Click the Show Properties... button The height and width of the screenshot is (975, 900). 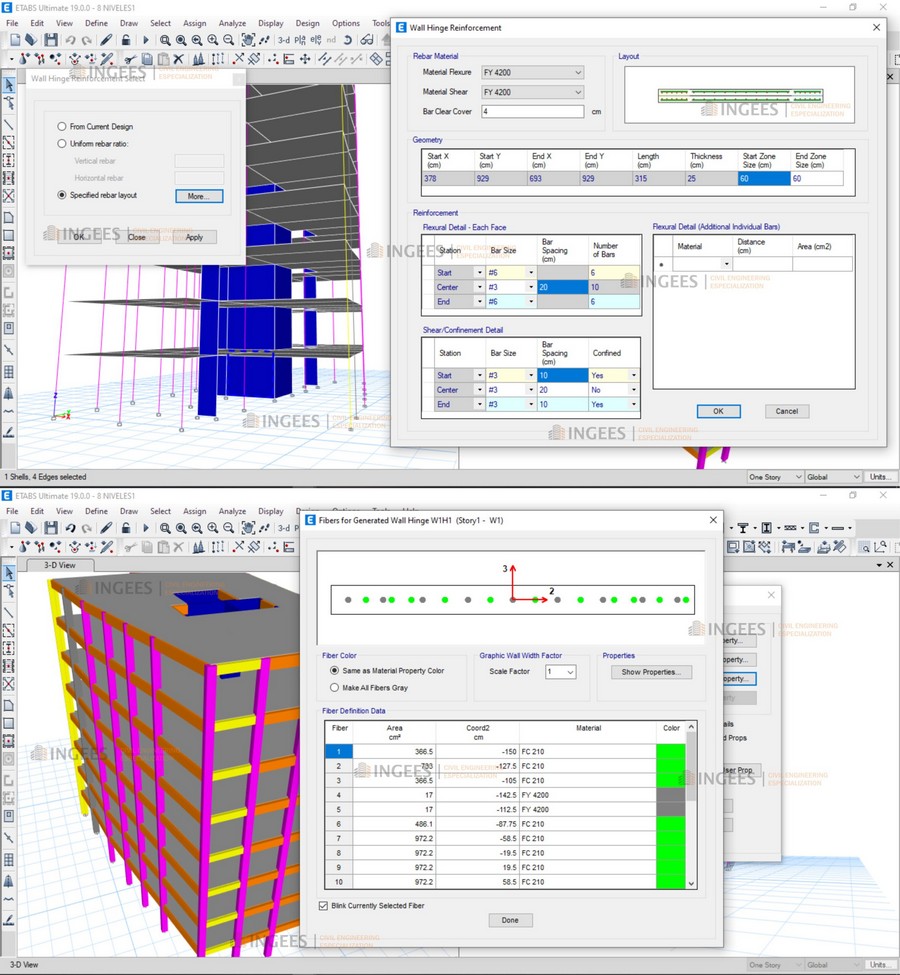651,672
